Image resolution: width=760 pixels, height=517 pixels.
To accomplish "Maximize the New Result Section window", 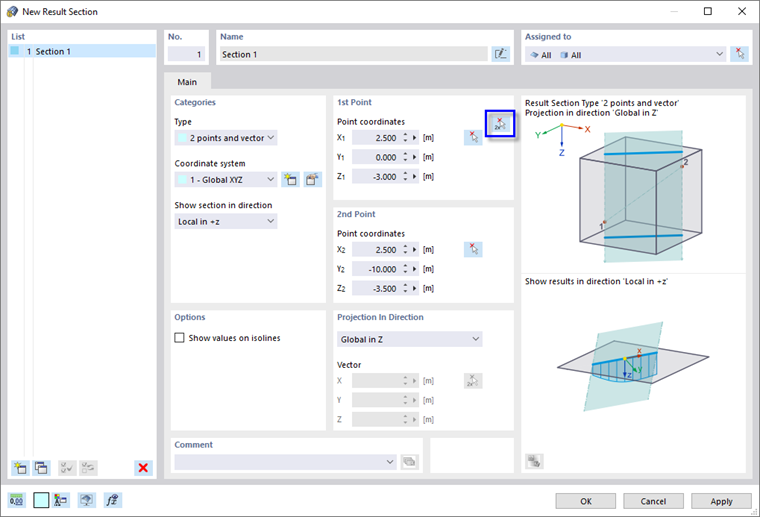I will tap(708, 11).
